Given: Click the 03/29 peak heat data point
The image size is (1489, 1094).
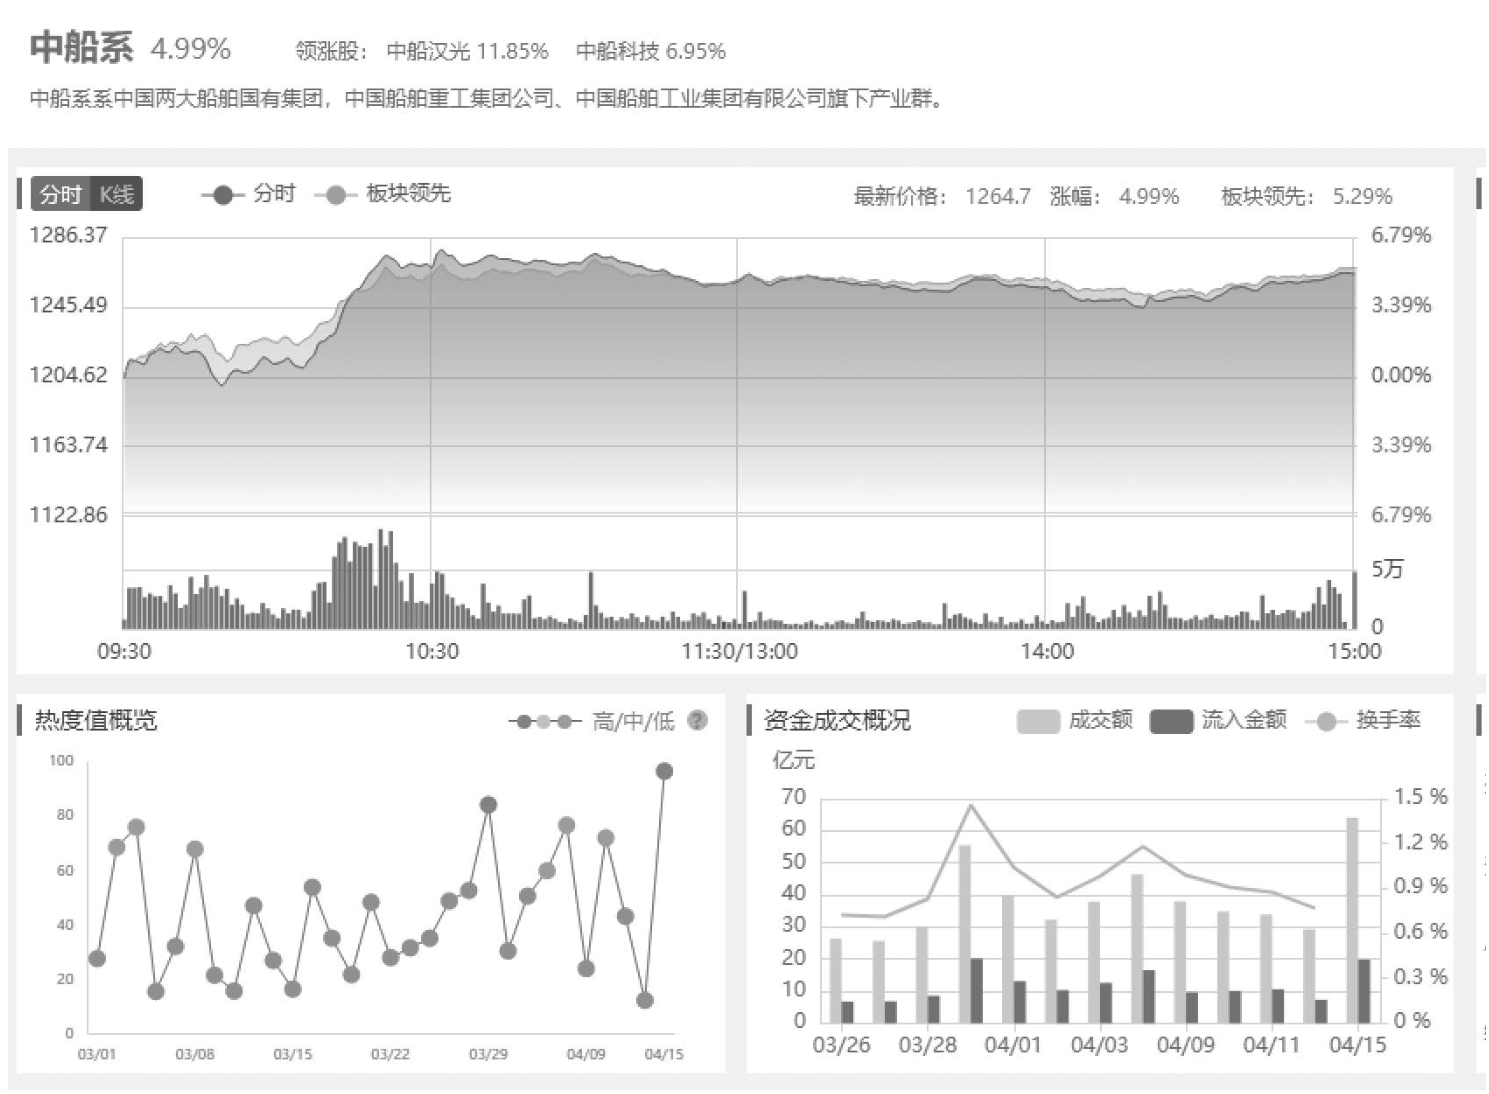Looking at the screenshot, I should [488, 805].
